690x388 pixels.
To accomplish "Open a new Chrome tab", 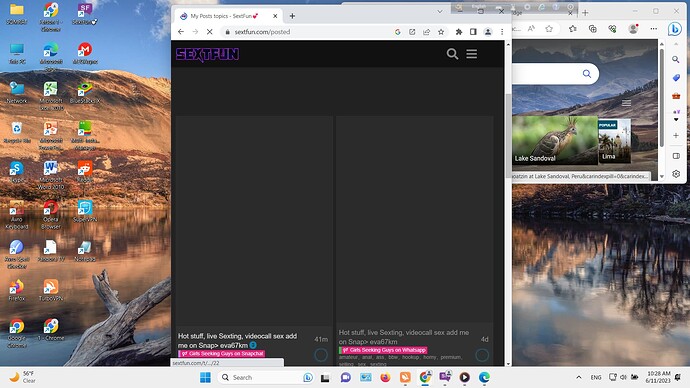I will tap(292, 16).
